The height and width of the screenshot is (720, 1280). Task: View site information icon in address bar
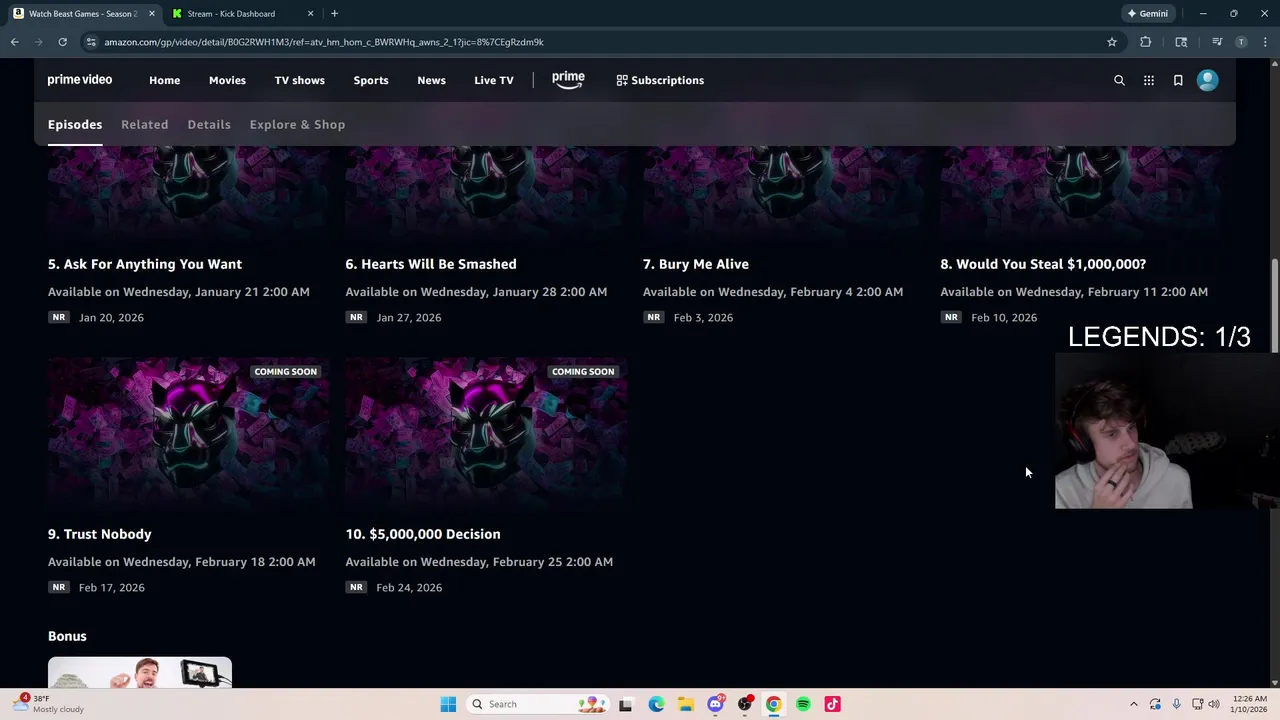coord(91,42)
